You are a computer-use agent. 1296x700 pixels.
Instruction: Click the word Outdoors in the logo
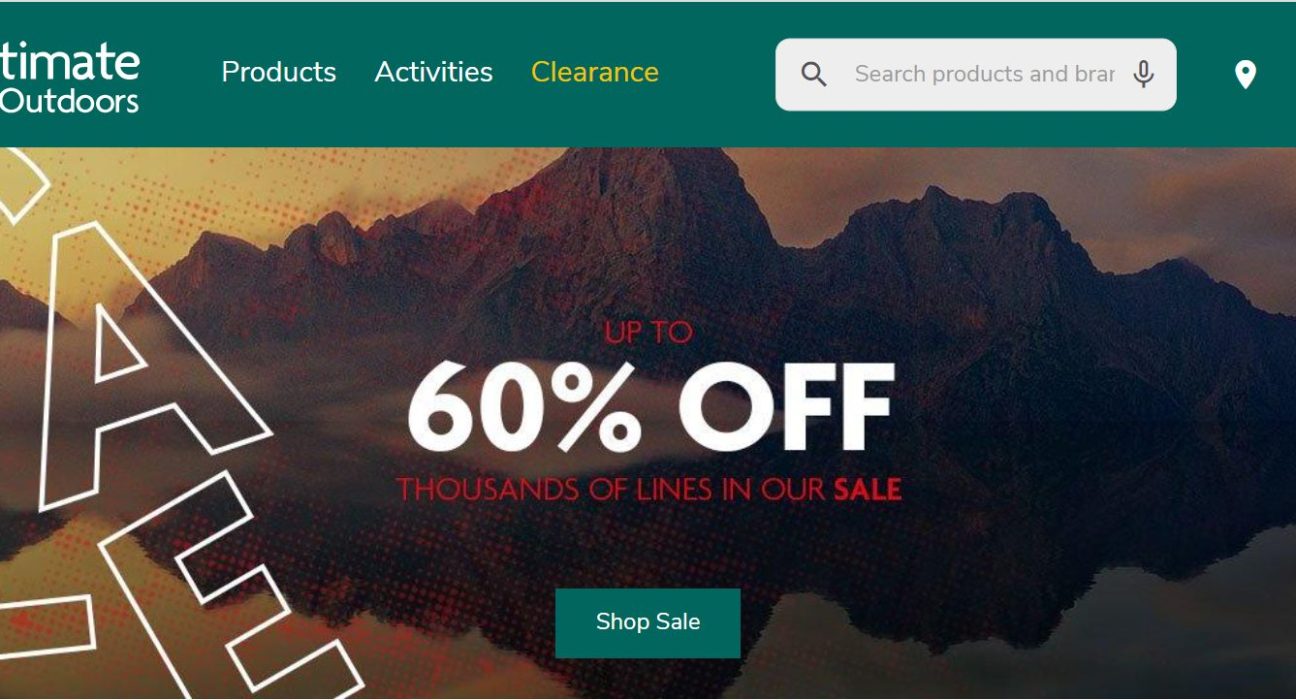pyautogui.click(x=69, y=100)
